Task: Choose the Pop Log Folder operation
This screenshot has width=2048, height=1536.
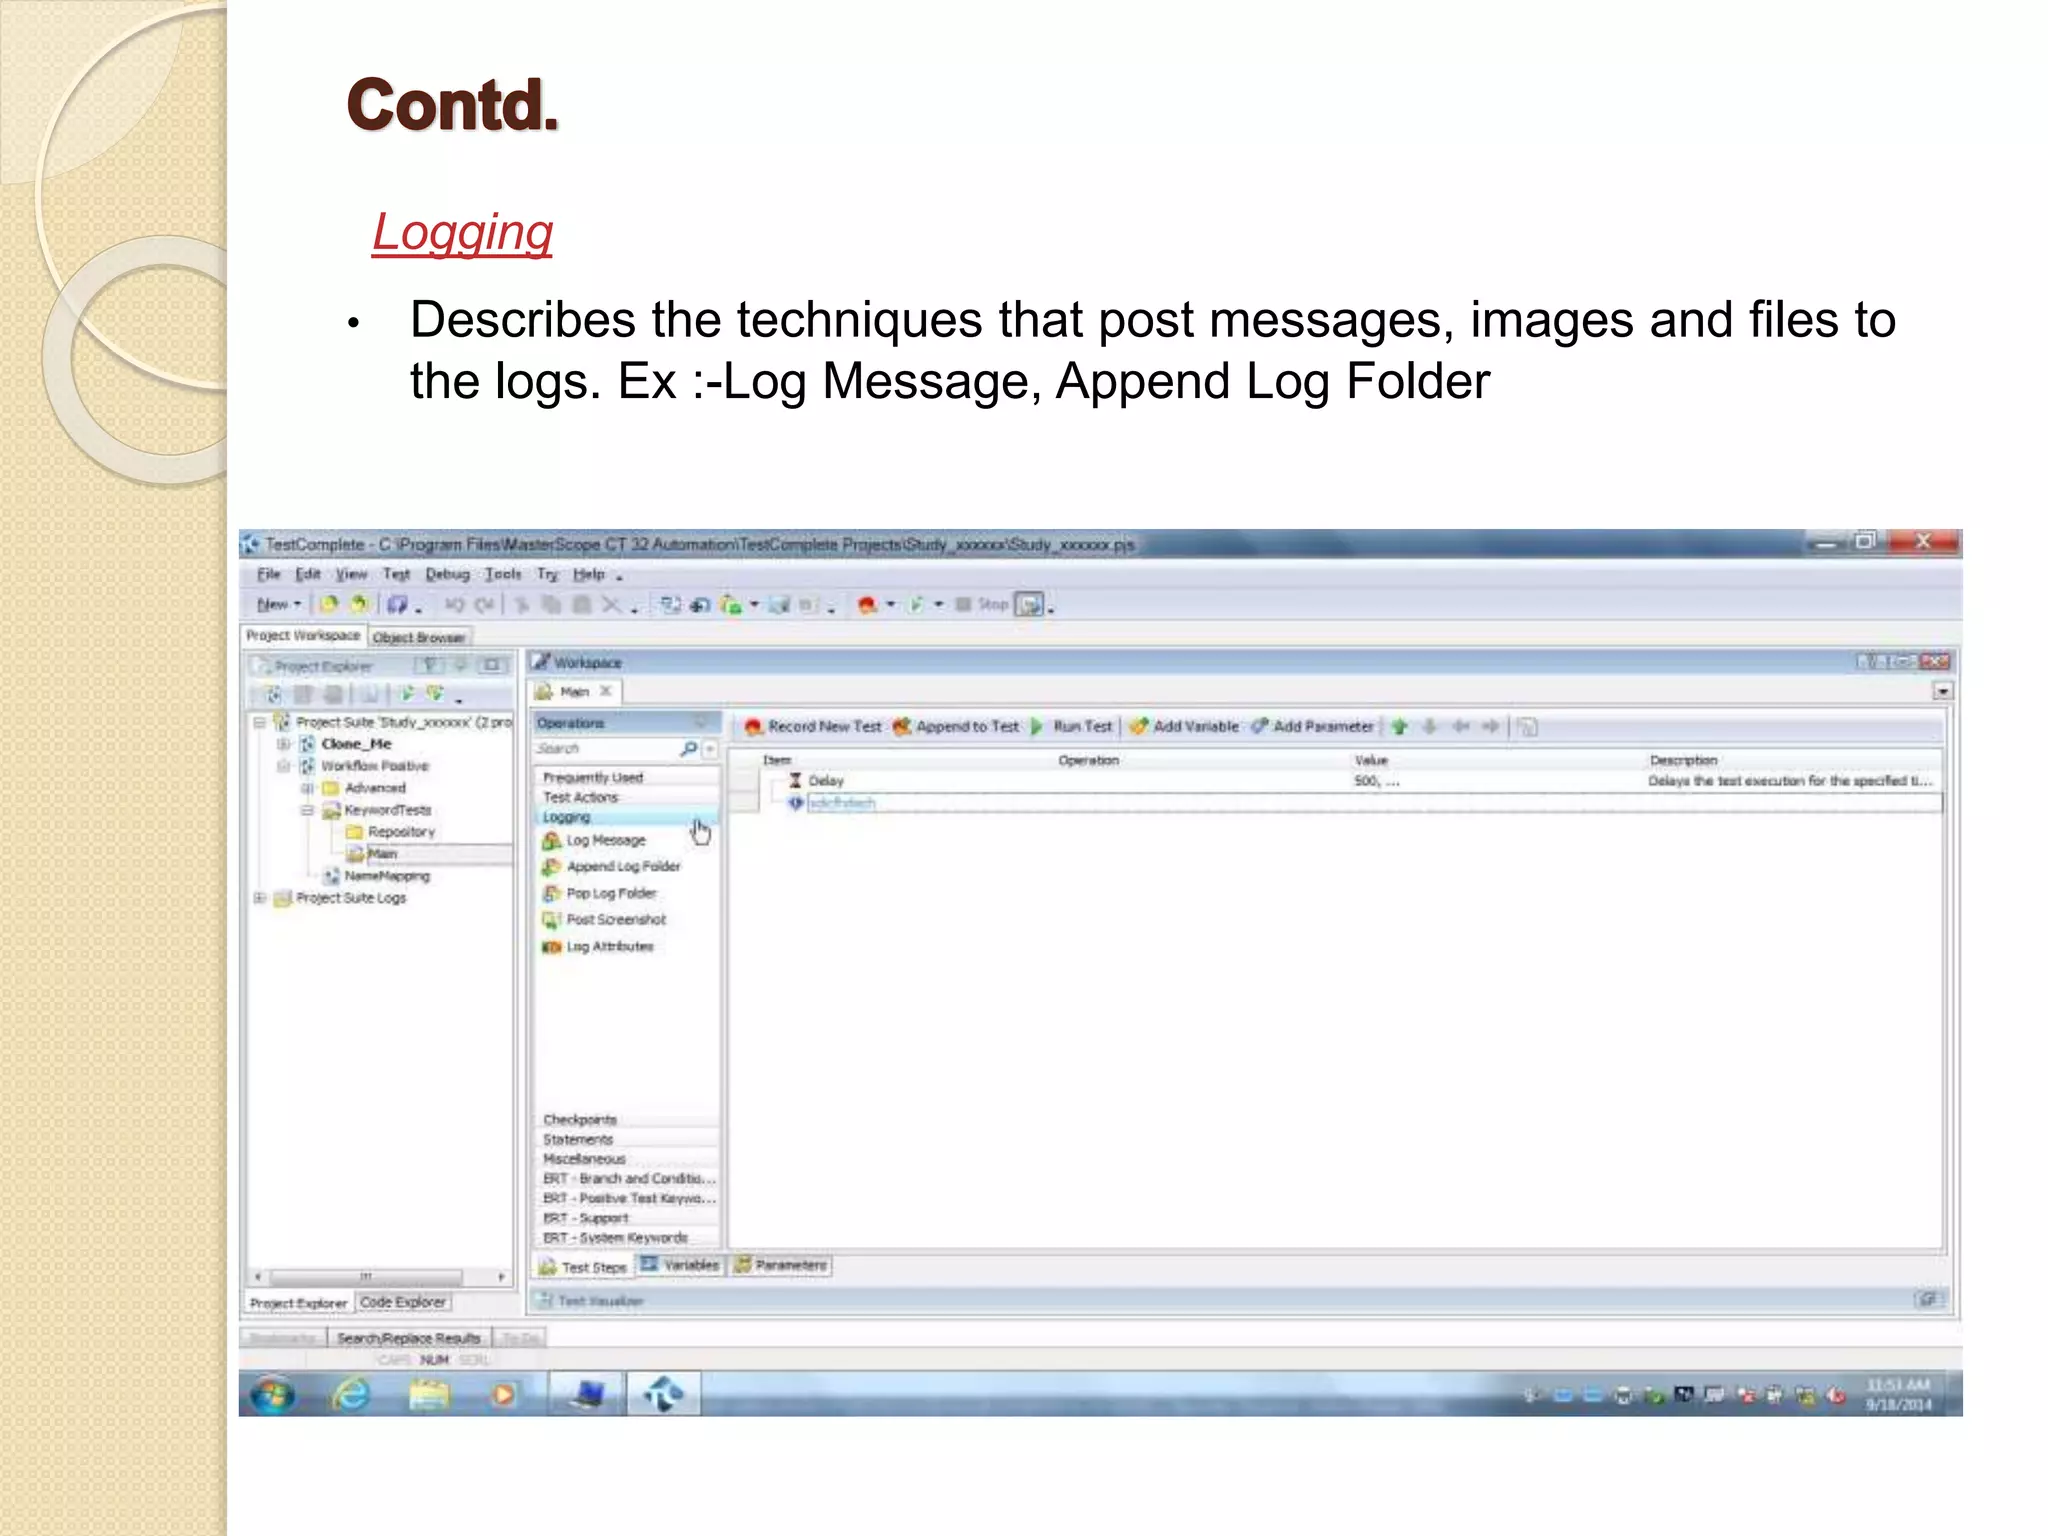Action: (x=610, y=894)
